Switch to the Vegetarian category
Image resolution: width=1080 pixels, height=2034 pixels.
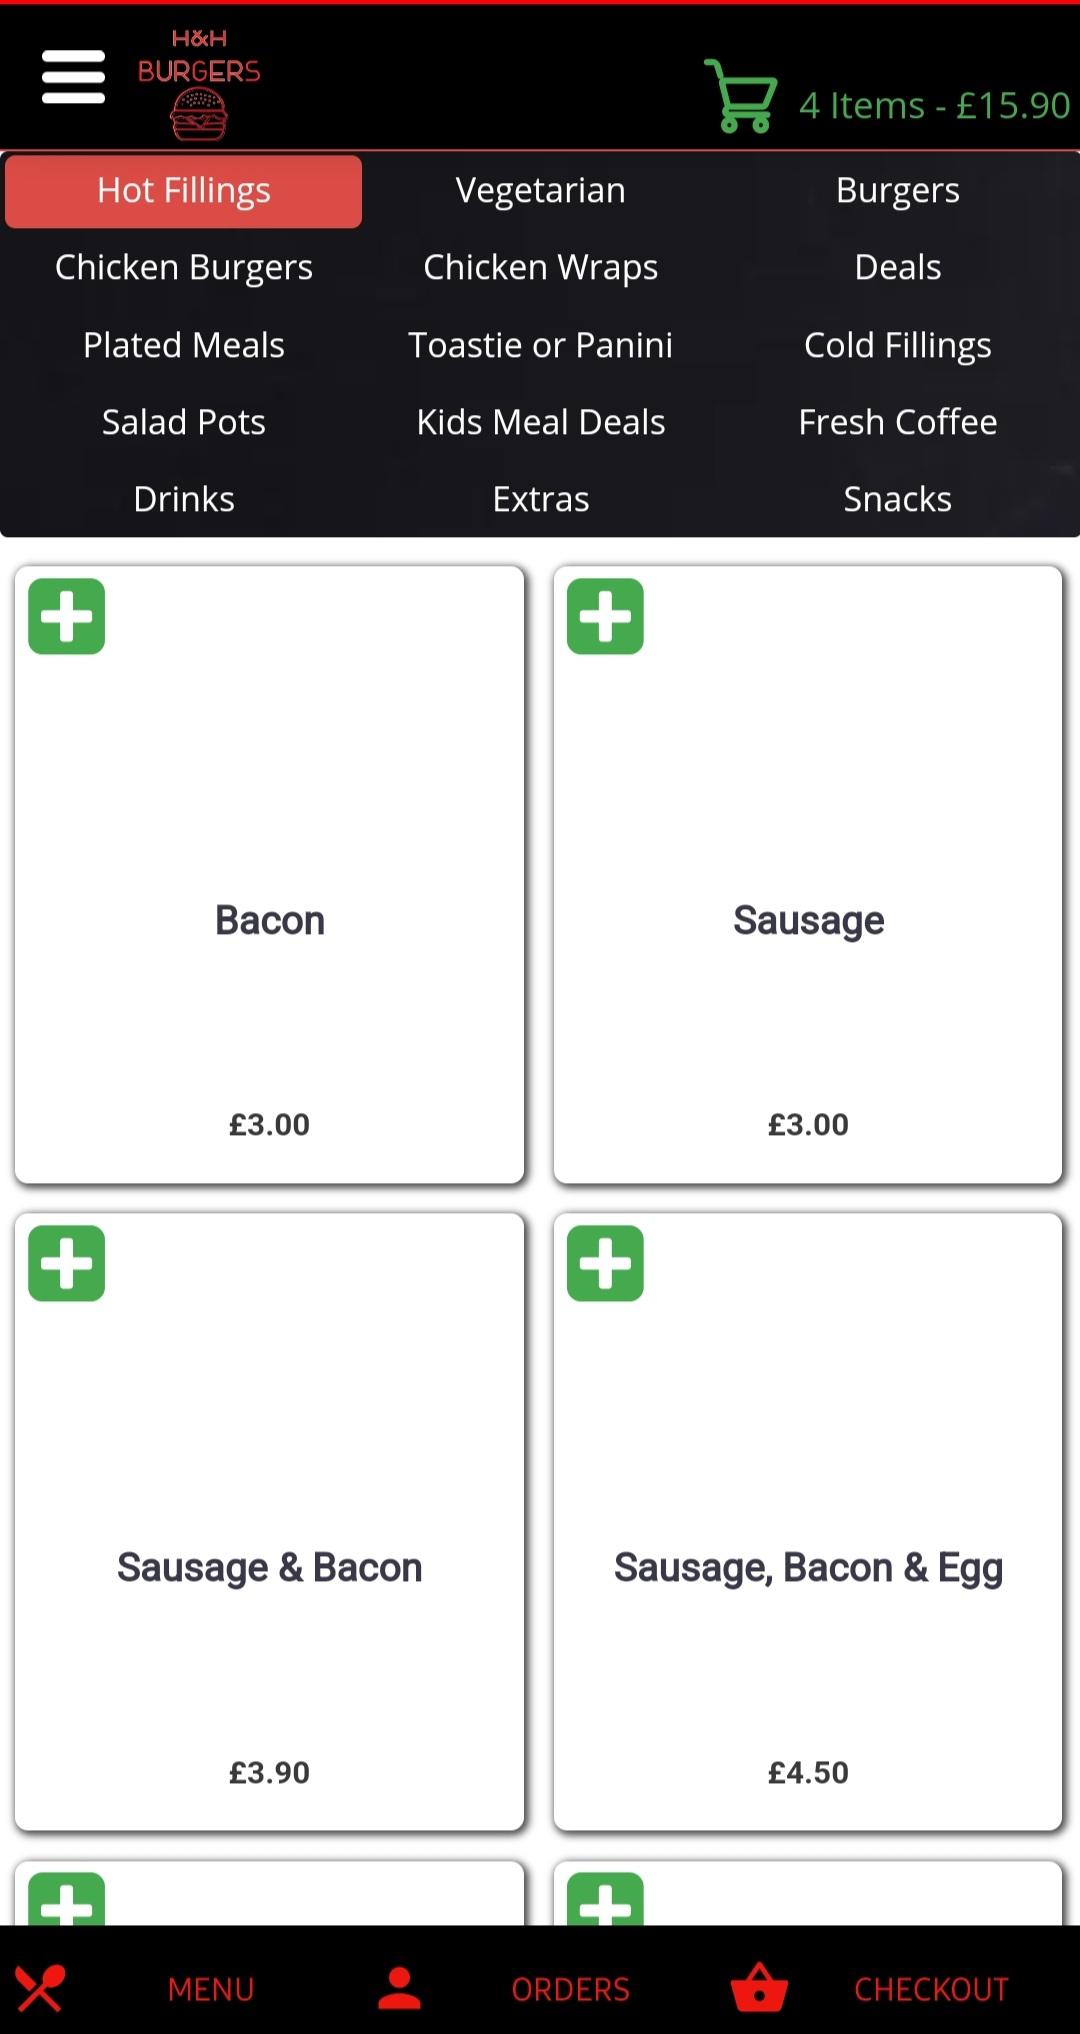click(541, 190)
